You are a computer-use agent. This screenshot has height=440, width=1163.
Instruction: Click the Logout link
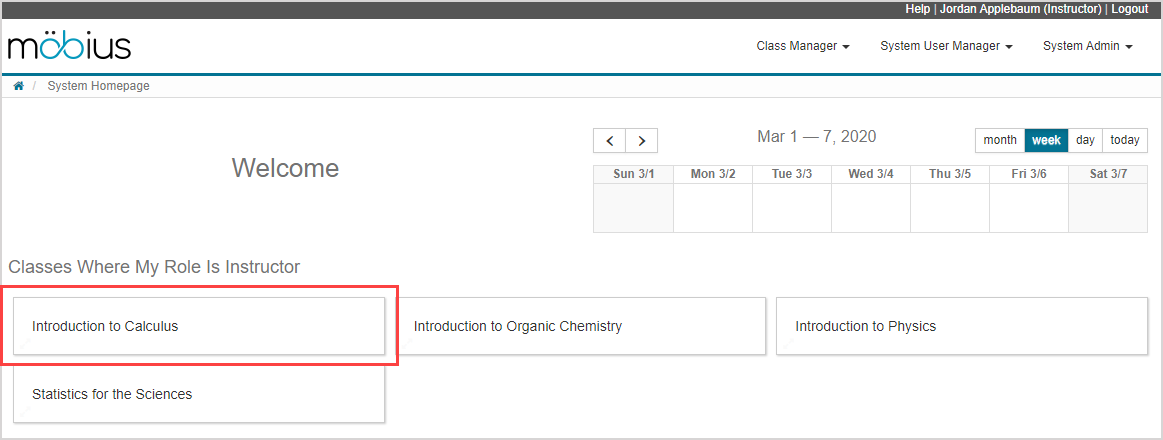[x=1129, y=9]
